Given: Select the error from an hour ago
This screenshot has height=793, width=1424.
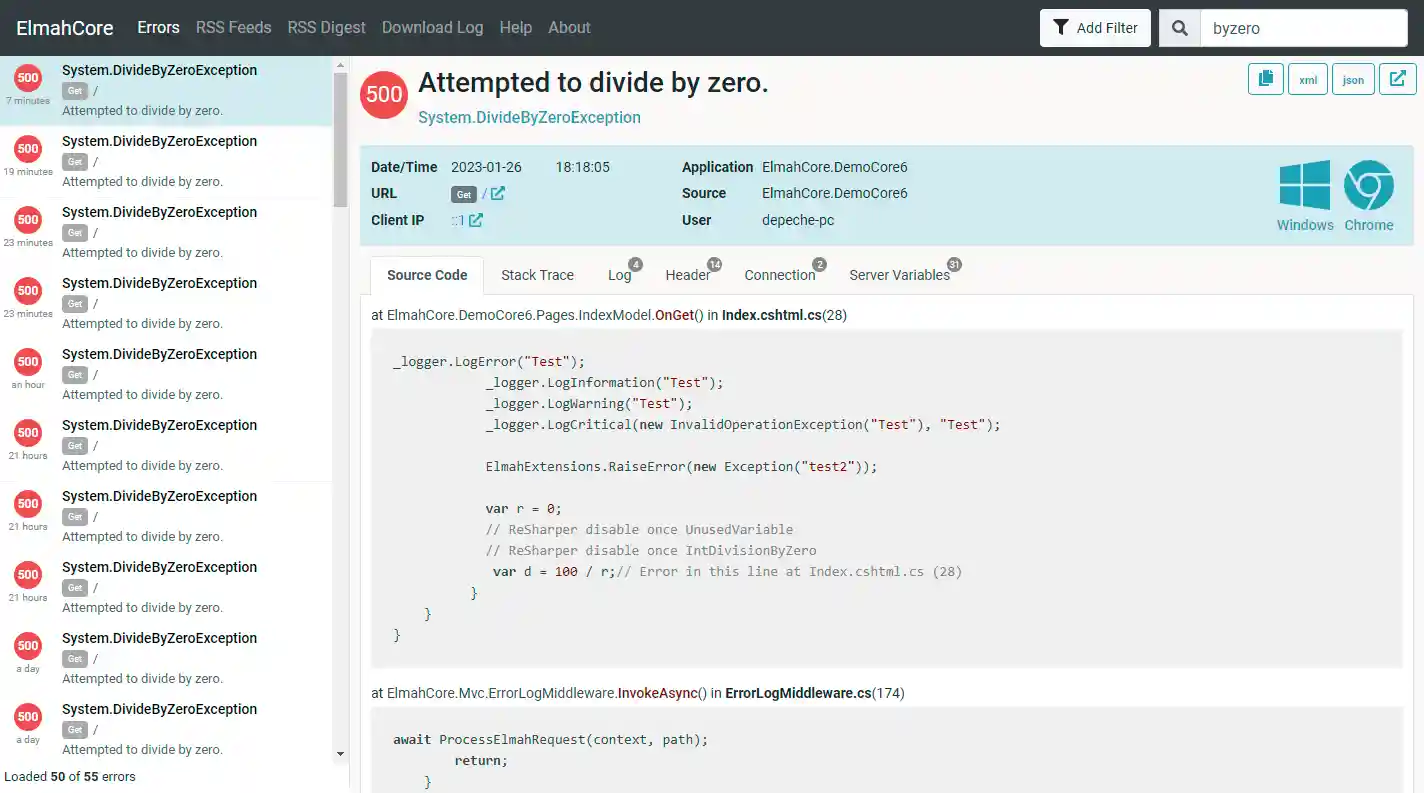Looking at the screenshot, I should tap(166, 375).
